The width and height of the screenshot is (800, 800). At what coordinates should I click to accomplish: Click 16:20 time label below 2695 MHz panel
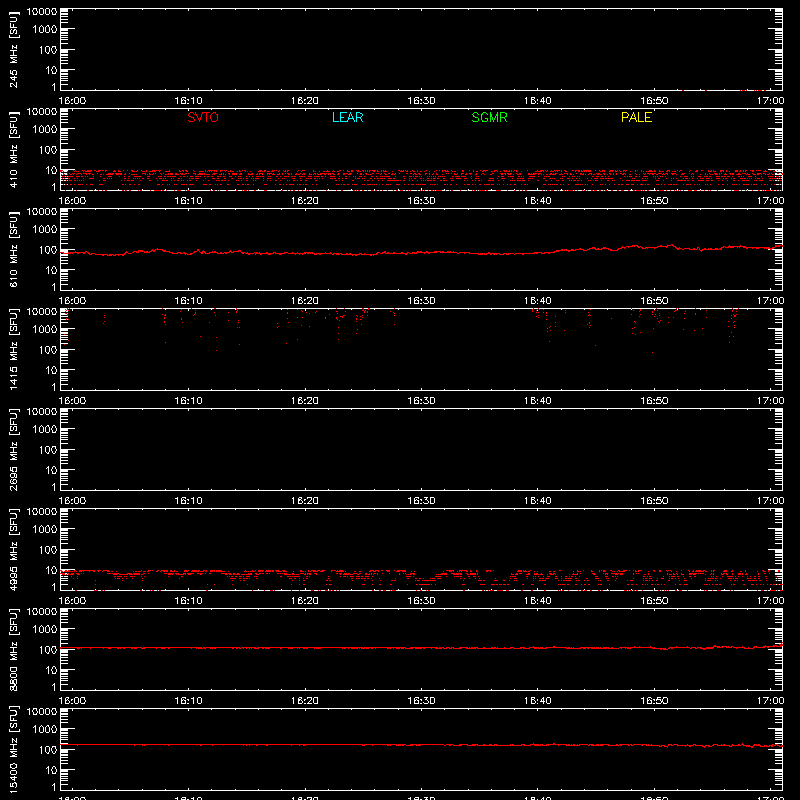(x=305, y=501)
